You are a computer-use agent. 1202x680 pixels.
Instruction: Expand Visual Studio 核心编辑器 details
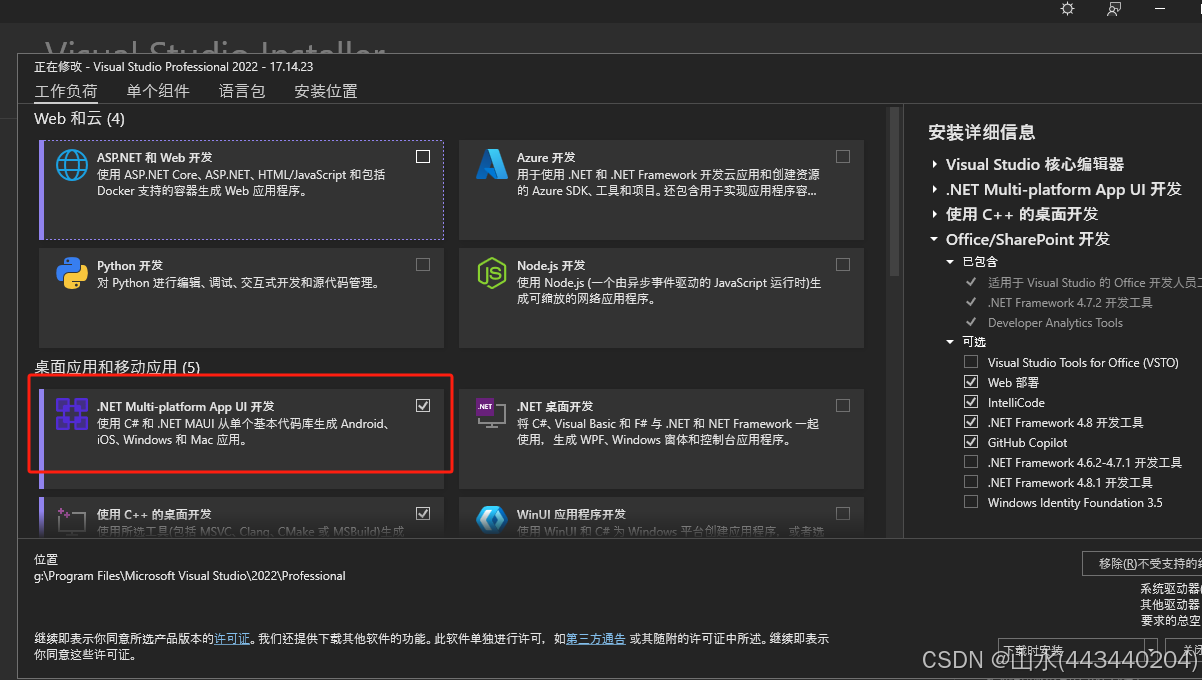pyautogui.click(x=934, y=165)
